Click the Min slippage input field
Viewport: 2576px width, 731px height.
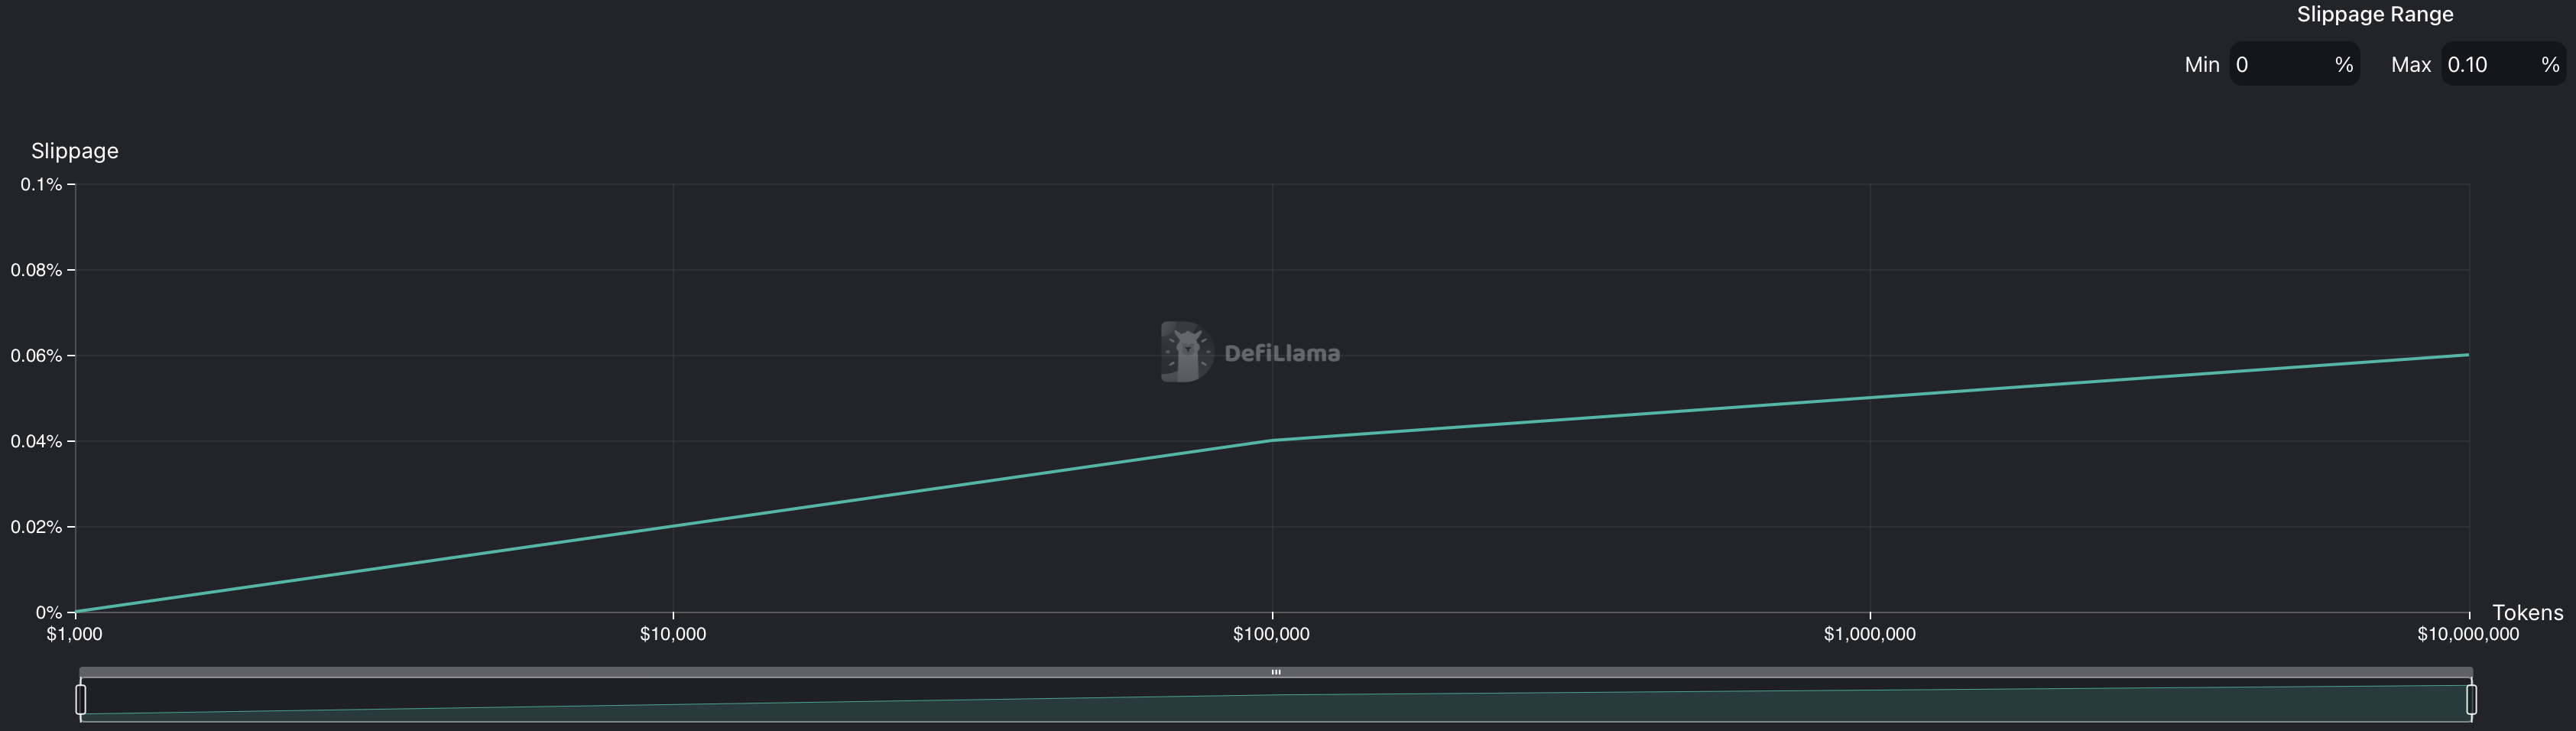click(x=2280, y=65)
